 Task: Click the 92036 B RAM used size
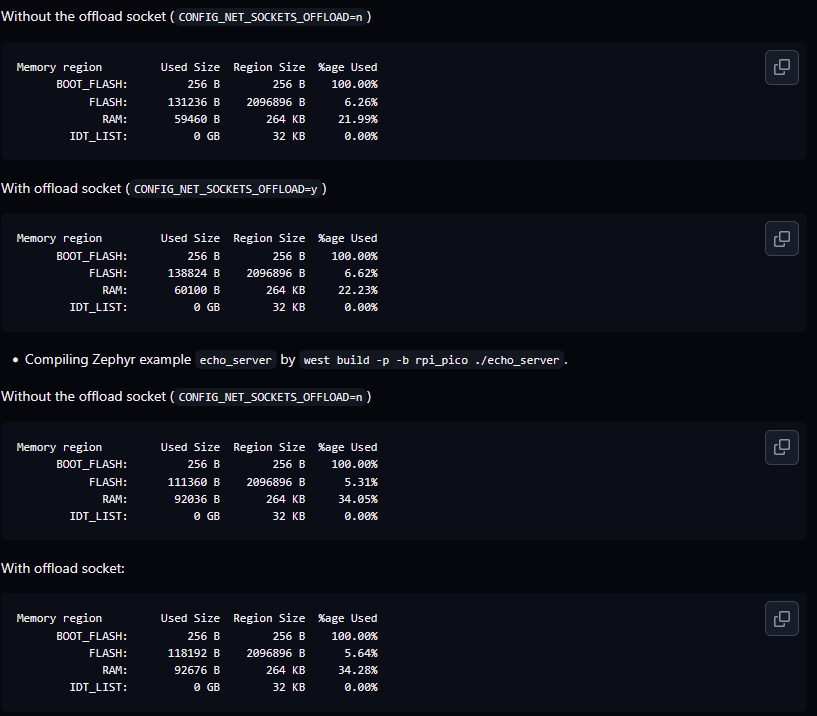(196, 499)
